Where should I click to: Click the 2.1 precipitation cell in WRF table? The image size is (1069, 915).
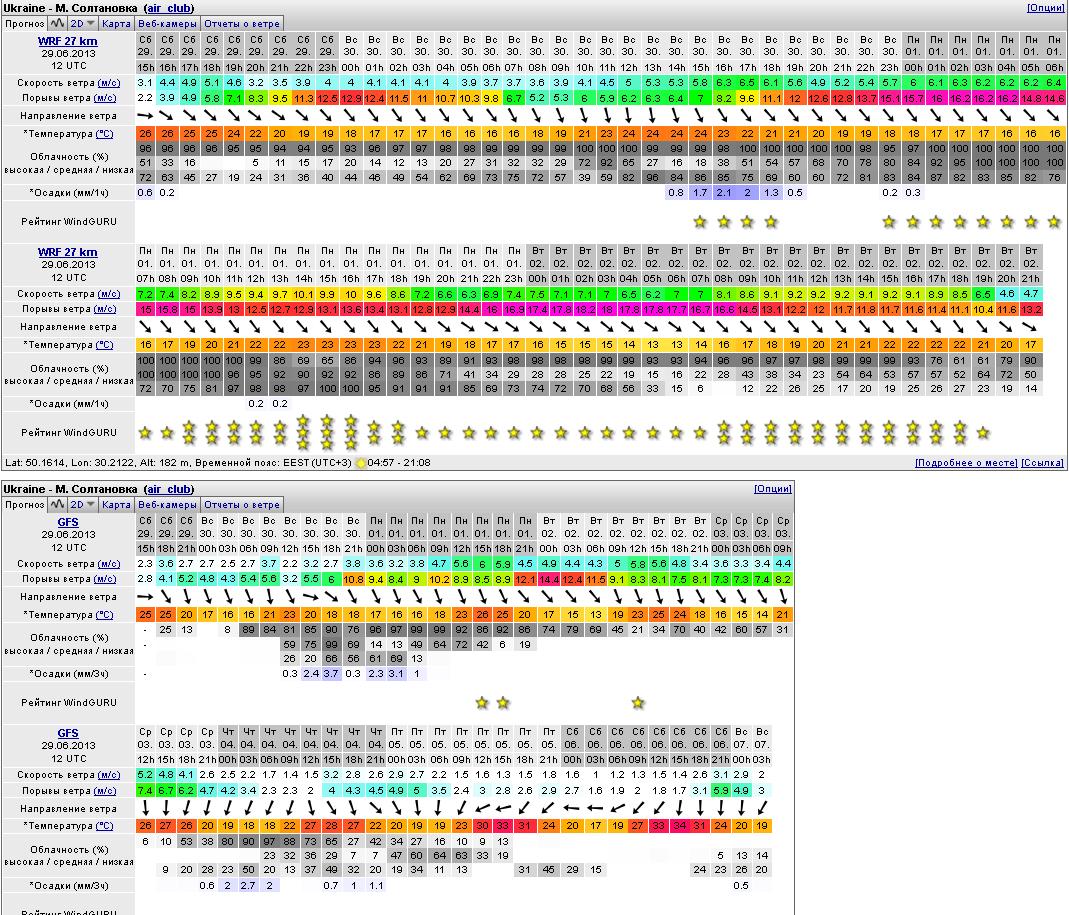coord(723,193)
